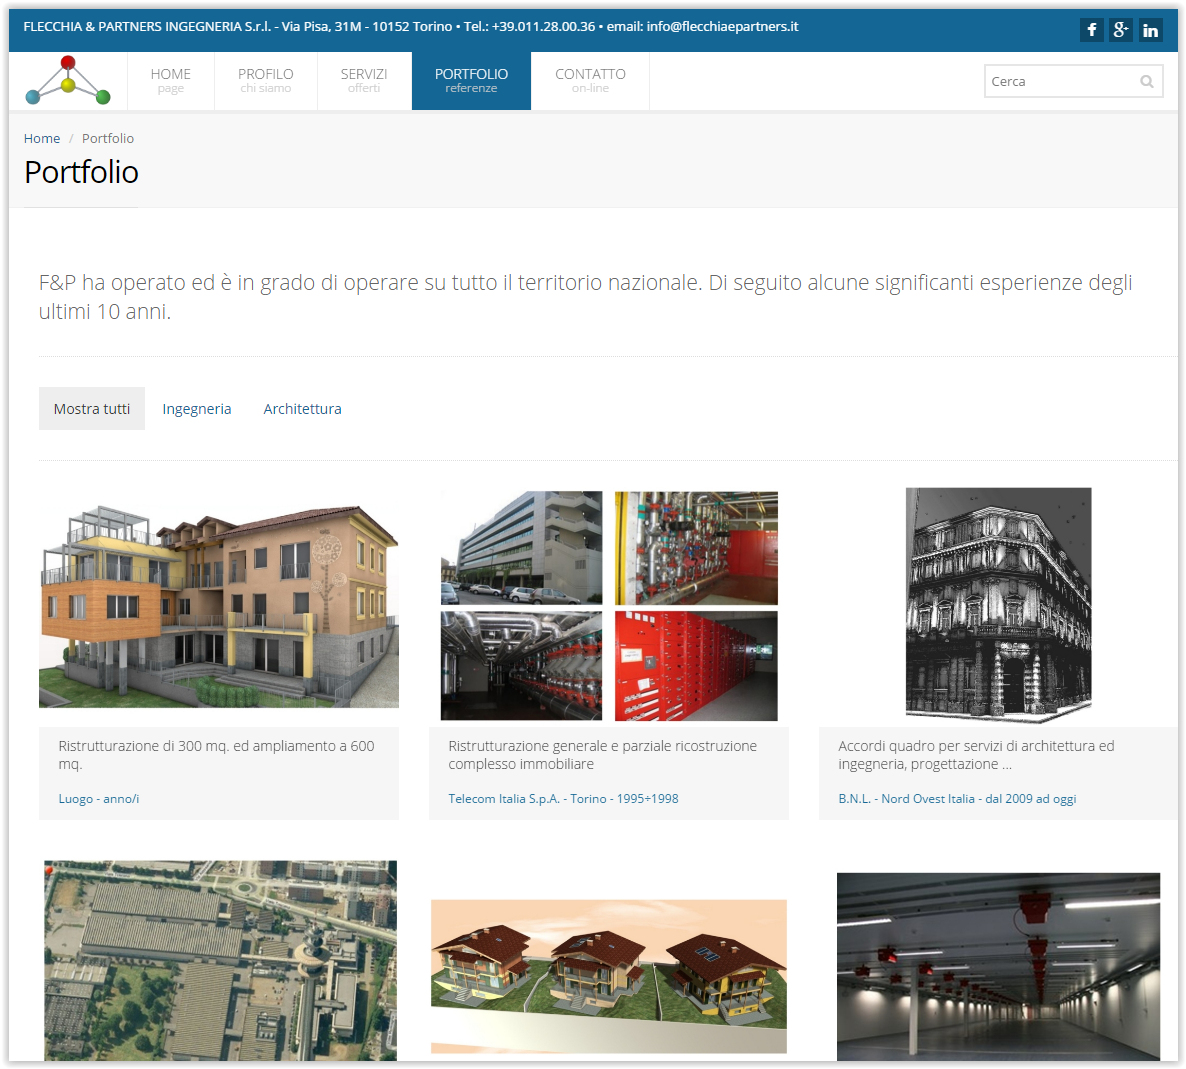This screenshot has width=1186, height=1069.
Task: Click the Home breadcrumb link
Action: click(42, 138)
